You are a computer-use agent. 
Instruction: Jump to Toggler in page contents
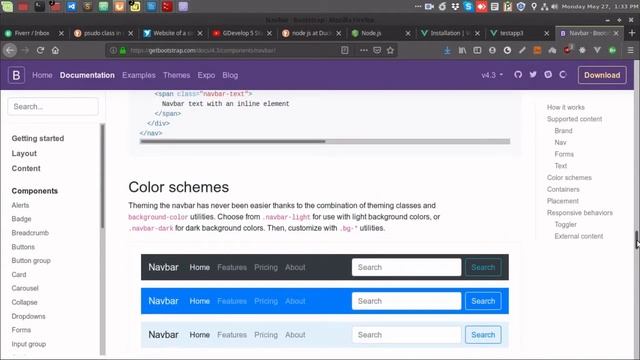click(x=565, y=224)
